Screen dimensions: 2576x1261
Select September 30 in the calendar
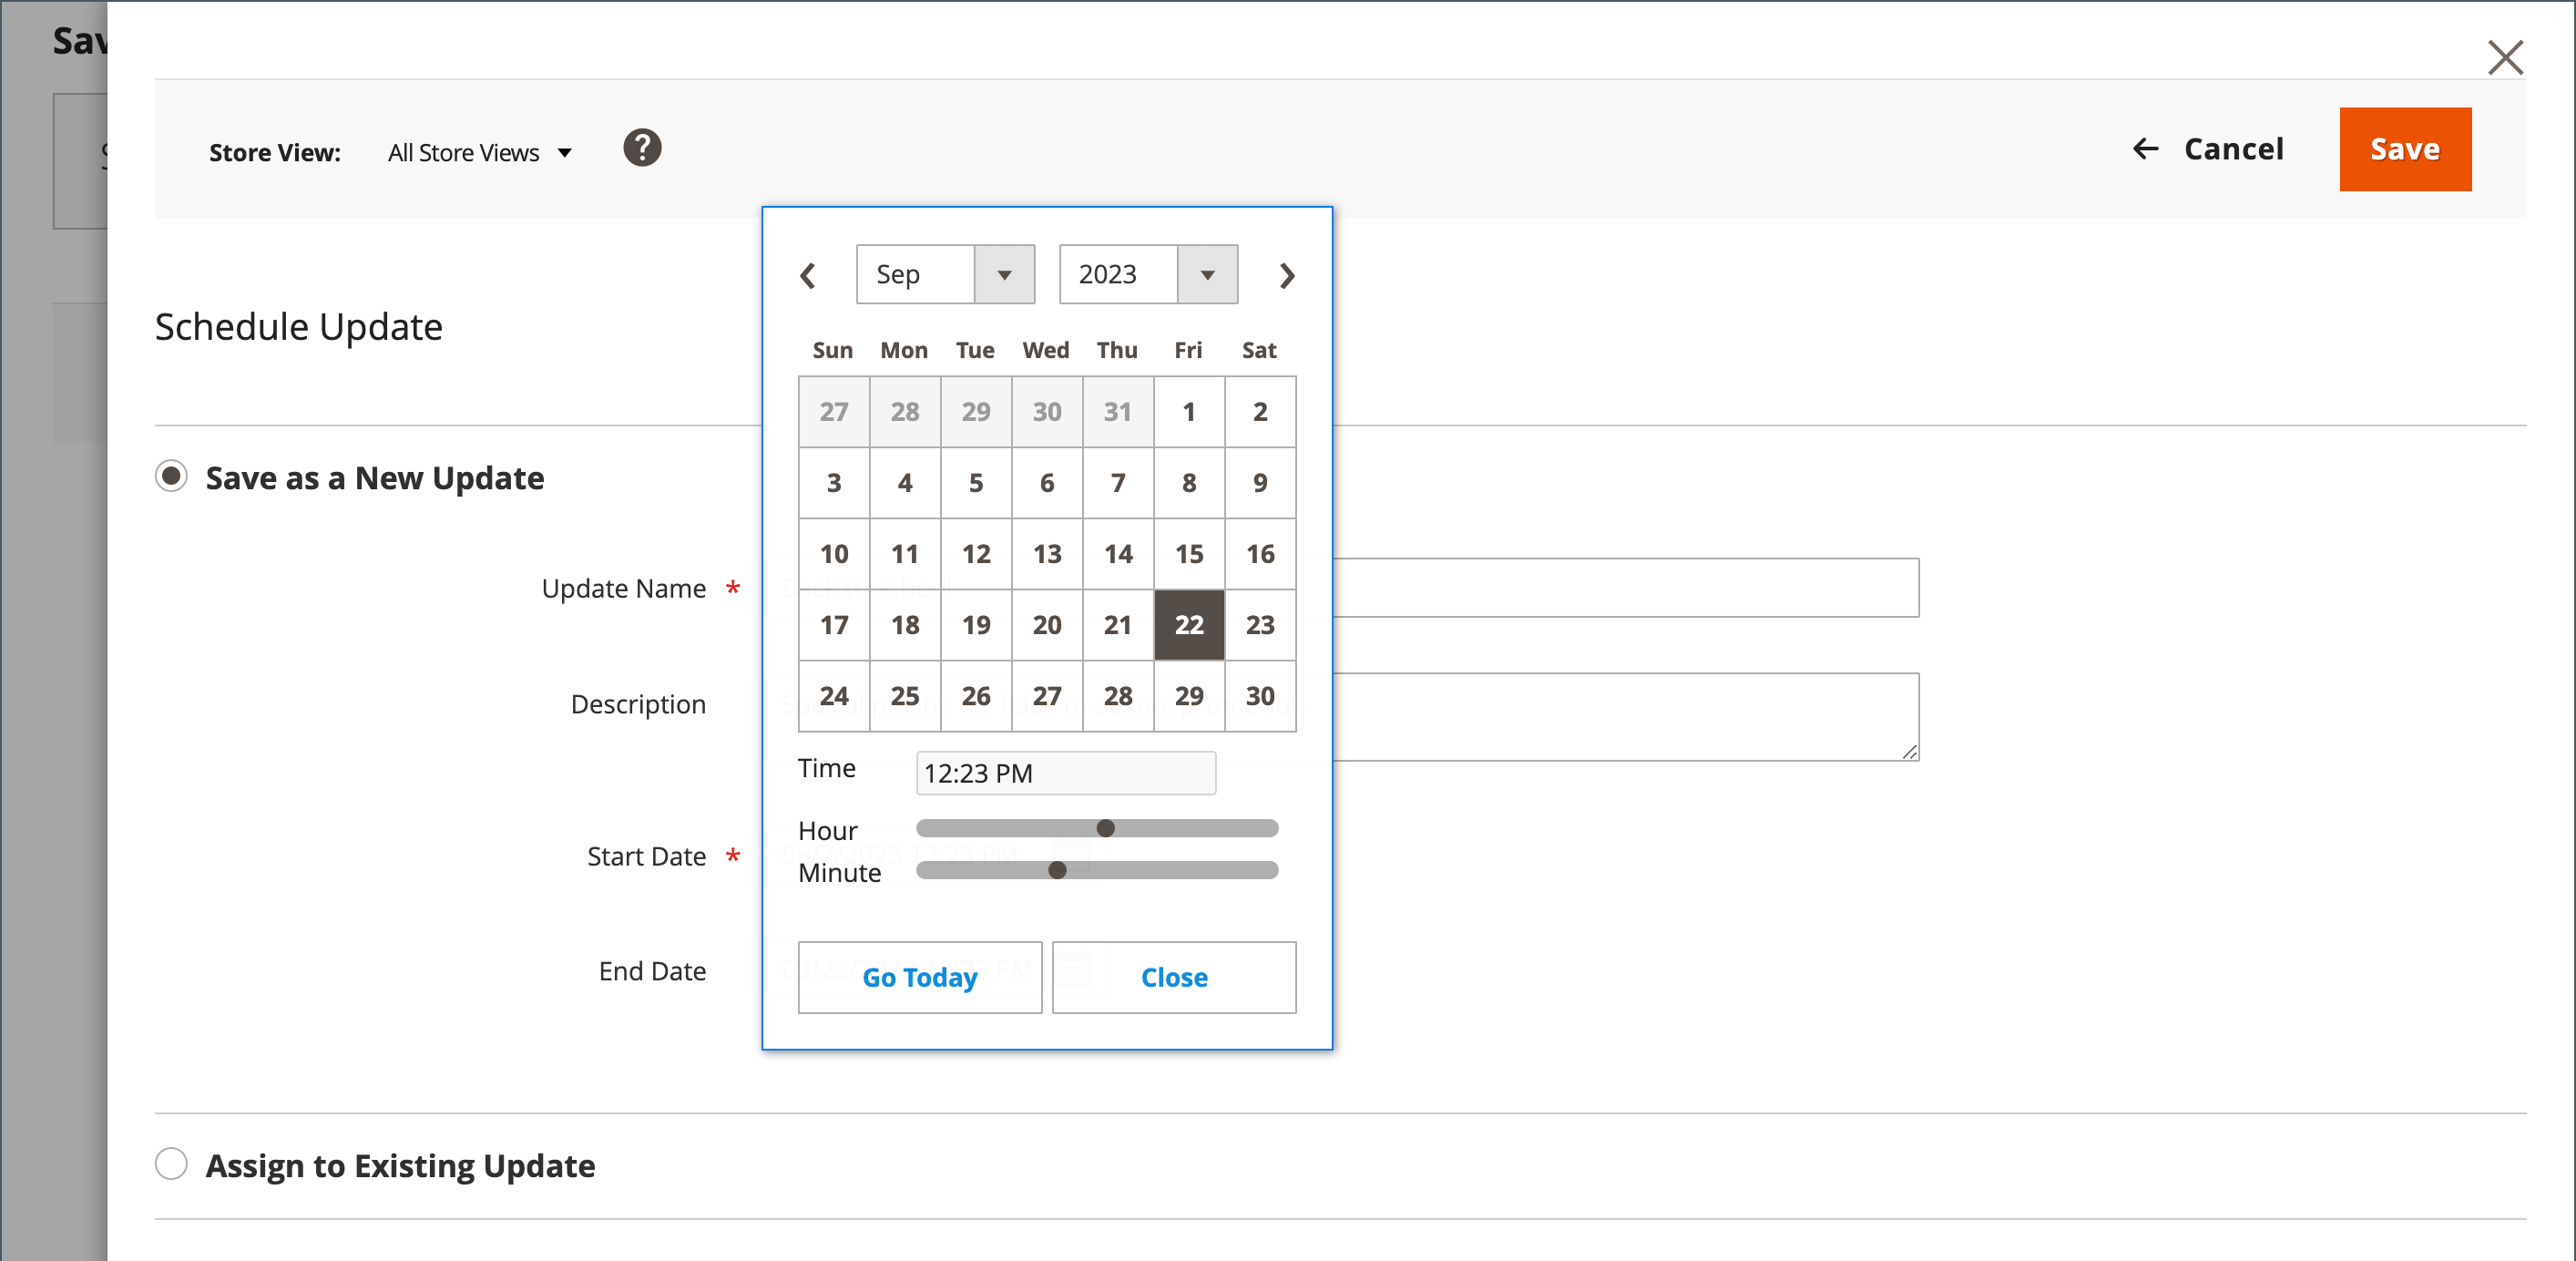point(1259,696)
